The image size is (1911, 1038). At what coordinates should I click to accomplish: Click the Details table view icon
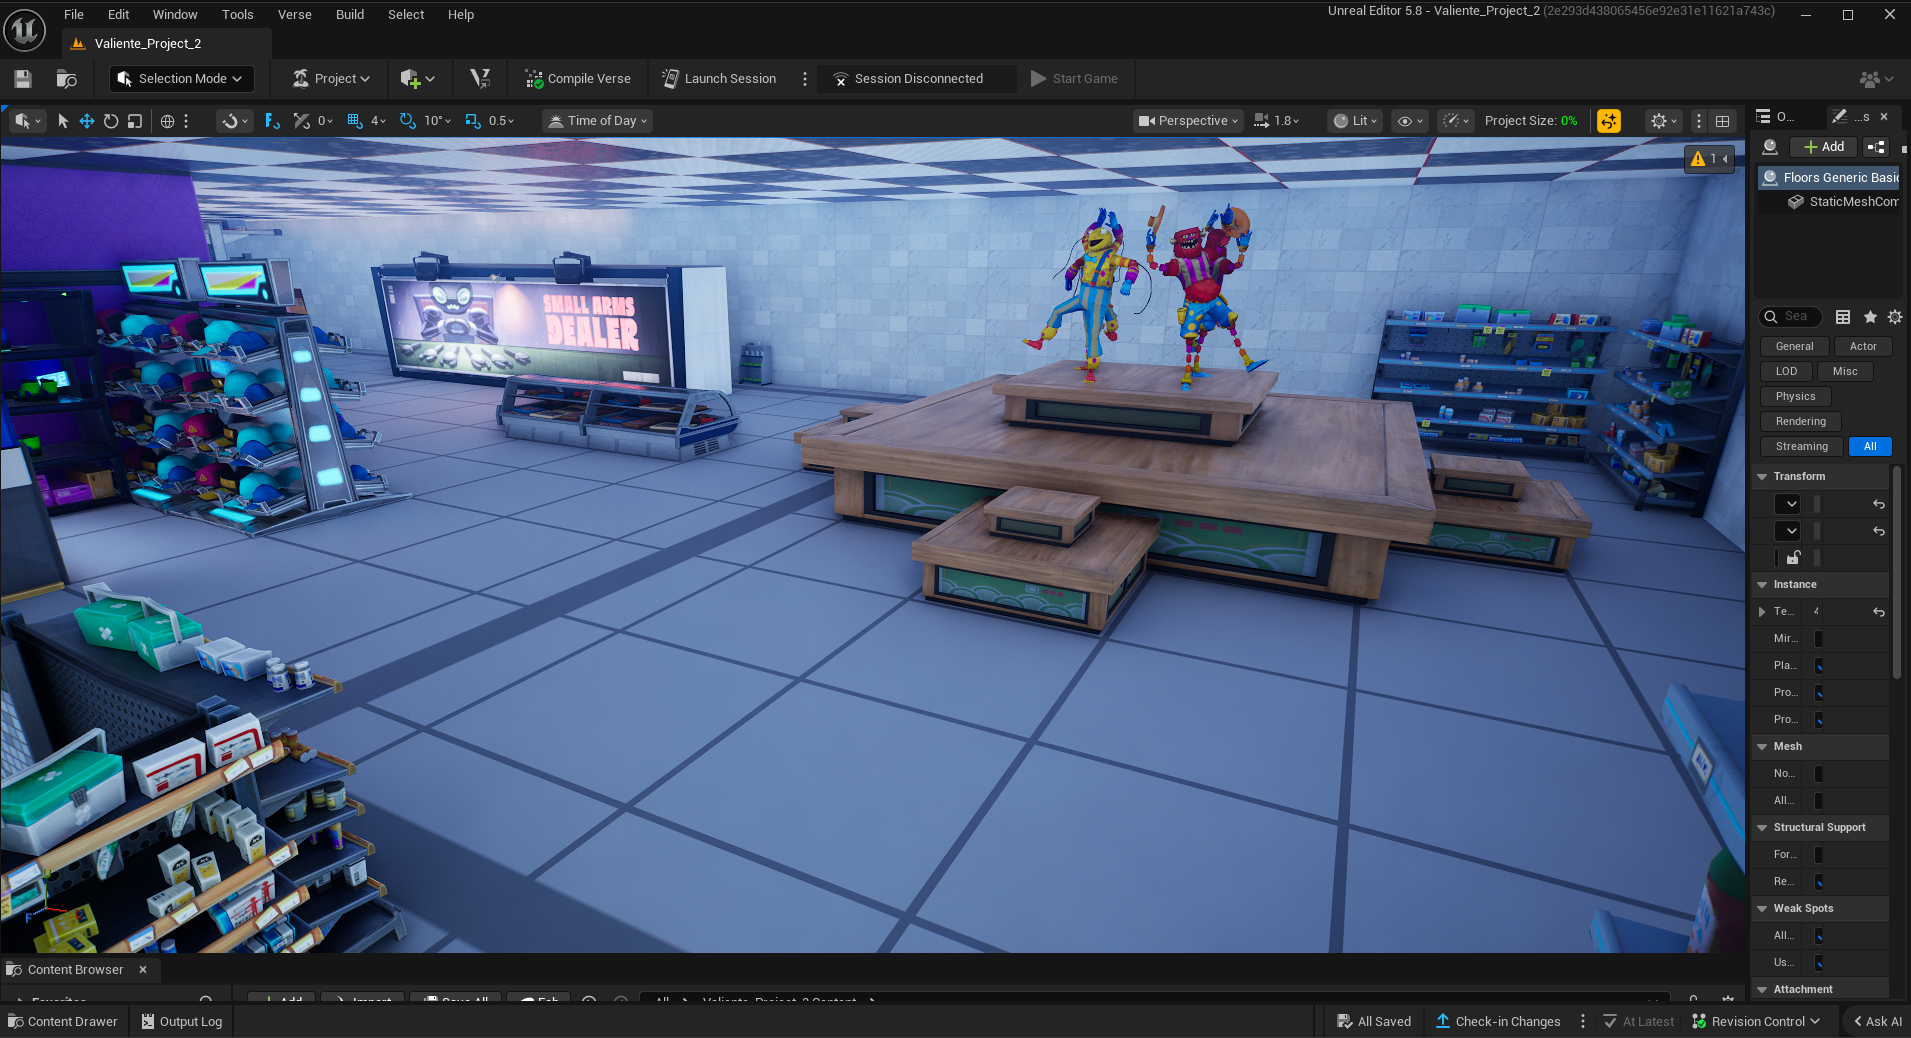point(1843,317)
